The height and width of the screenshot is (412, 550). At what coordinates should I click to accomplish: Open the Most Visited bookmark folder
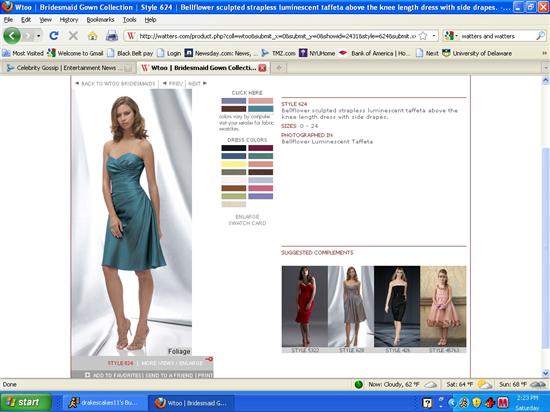click(x=23, y=53)
